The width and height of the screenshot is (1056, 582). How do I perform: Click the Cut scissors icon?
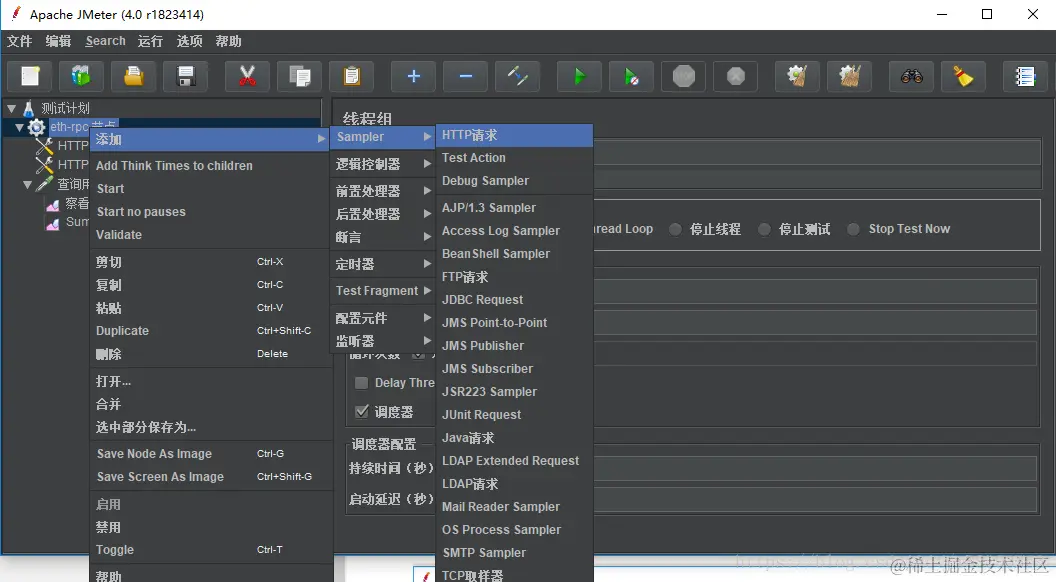[x=247, y=76]
